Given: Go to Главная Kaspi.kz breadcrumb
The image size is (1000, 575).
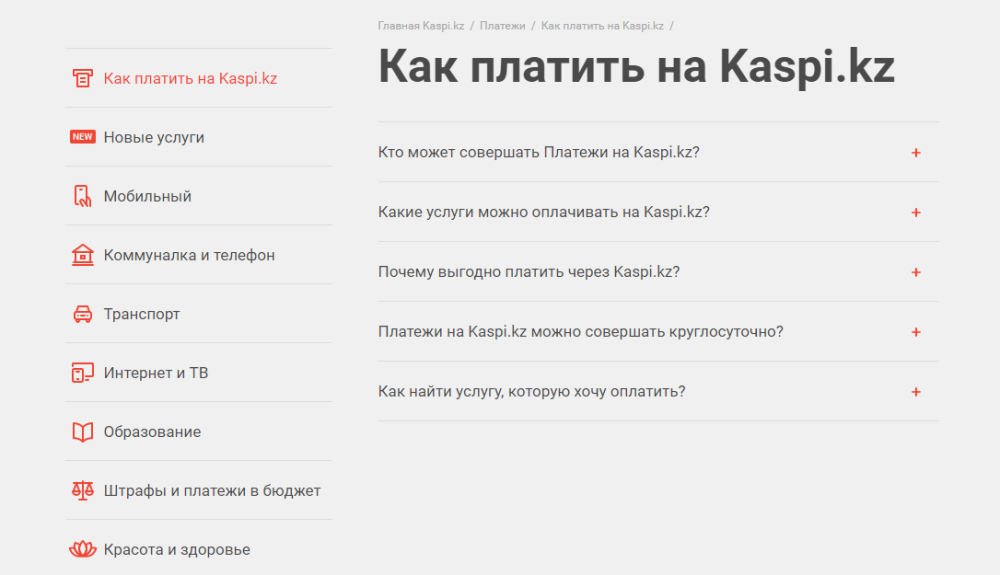Looking at the screenshot, I should 421,25.
